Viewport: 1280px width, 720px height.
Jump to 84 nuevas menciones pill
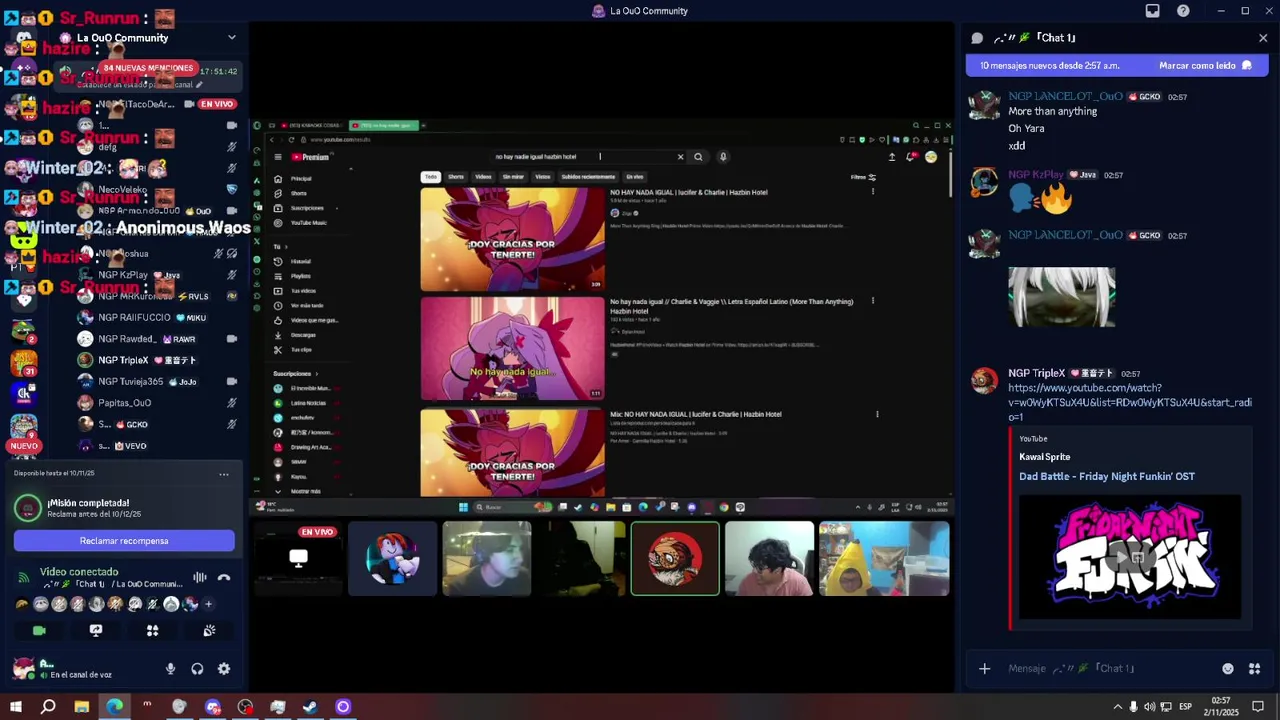click(x=147, y=68)
